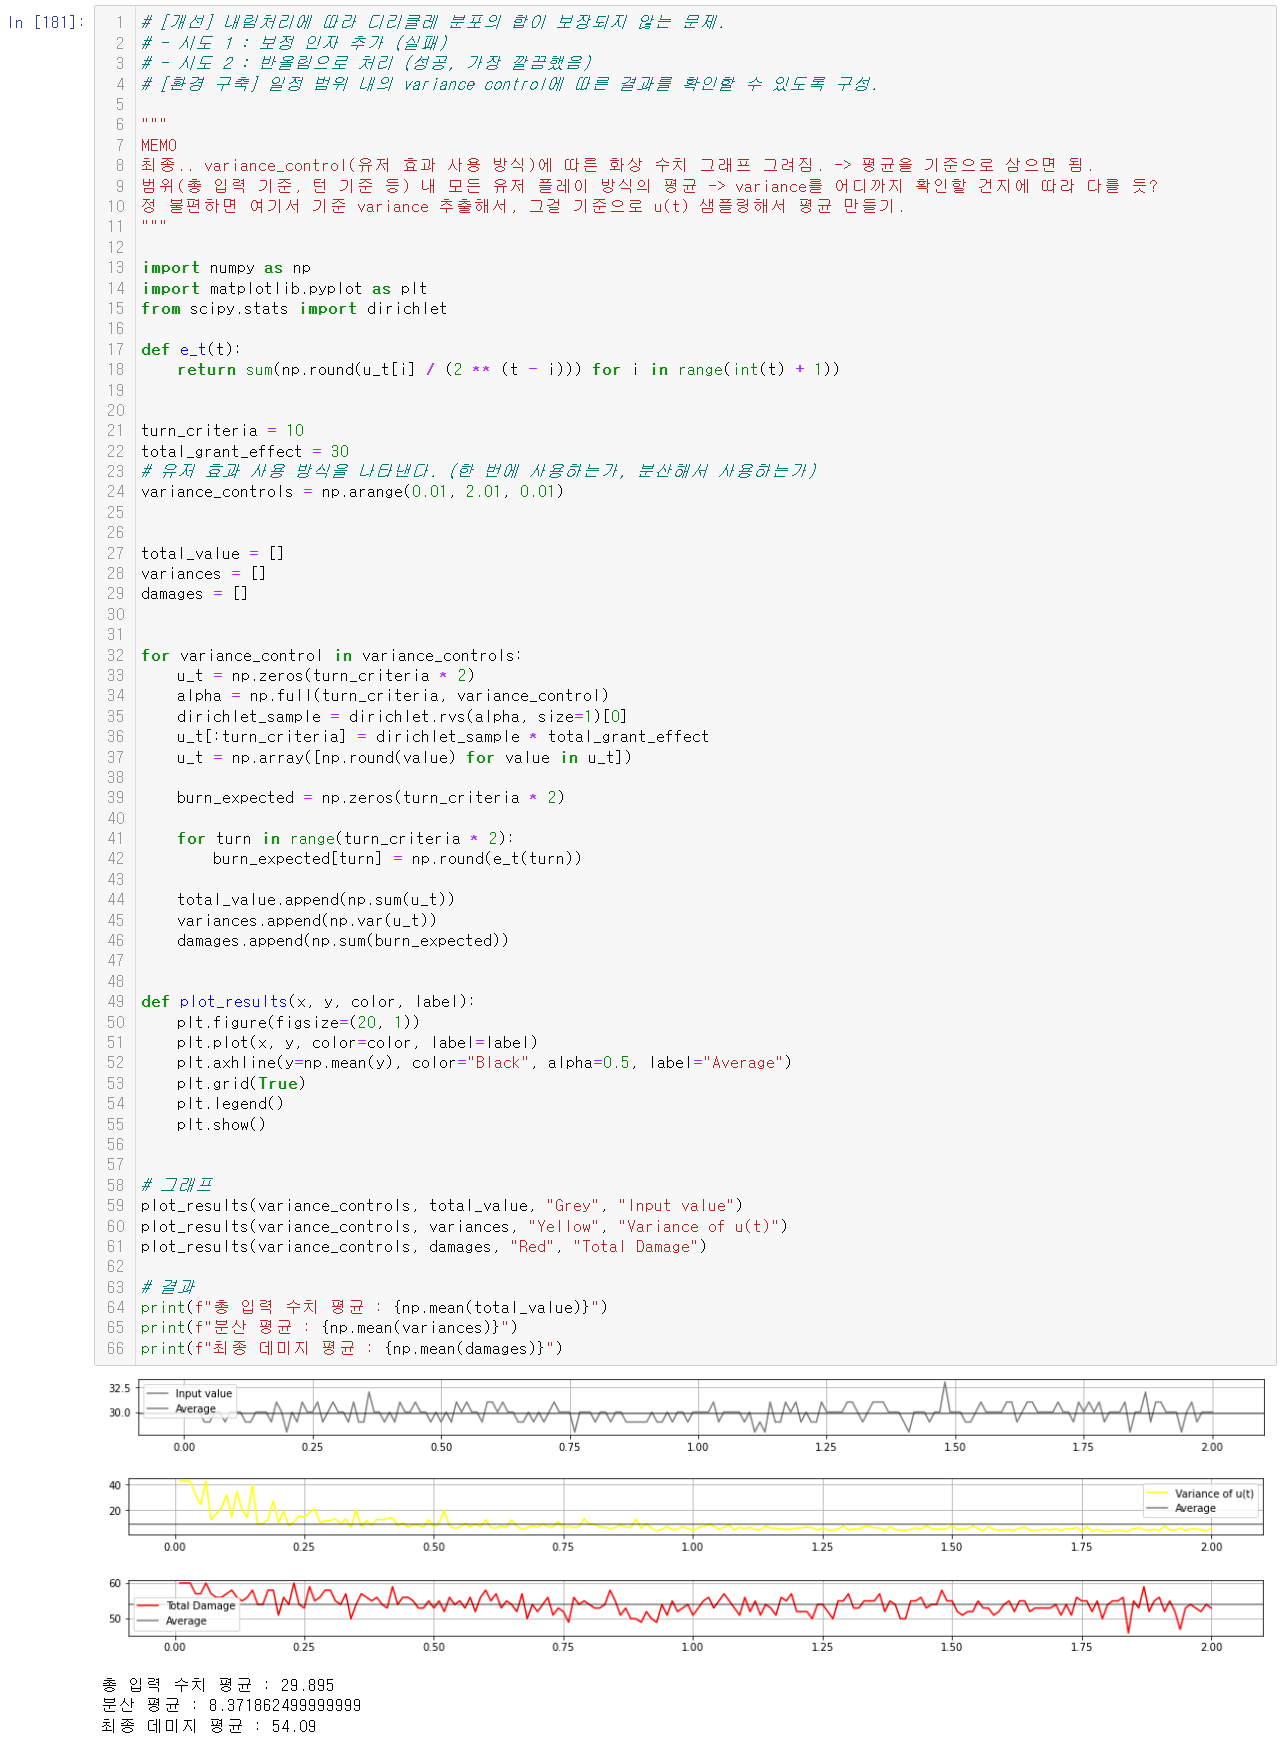1285x1747 pixels.
Task: Click the '# 결과' comment line
Action: (167, 1288)
